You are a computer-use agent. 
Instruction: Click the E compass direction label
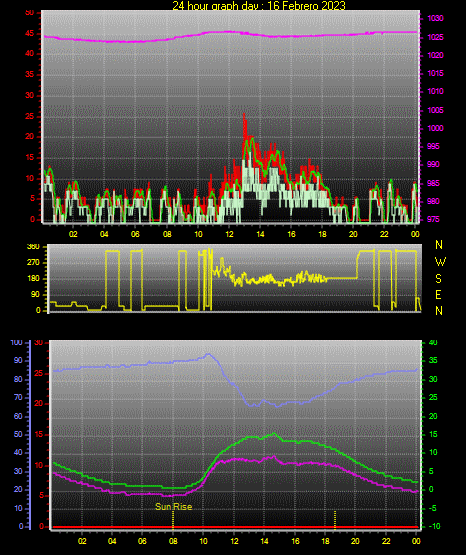438,294
